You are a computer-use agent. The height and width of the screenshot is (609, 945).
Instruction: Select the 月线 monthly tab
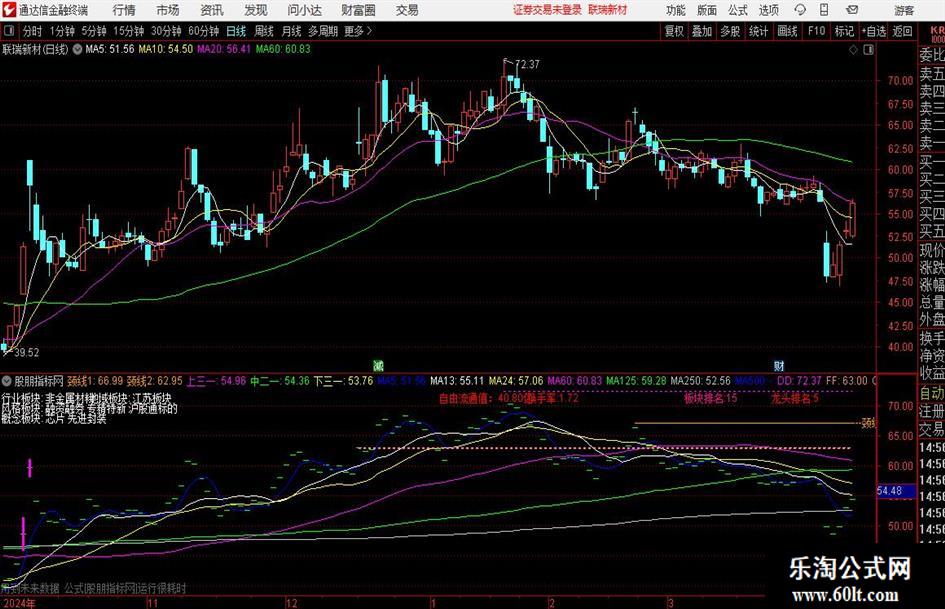pyautogui.click(x=291, y=31)
